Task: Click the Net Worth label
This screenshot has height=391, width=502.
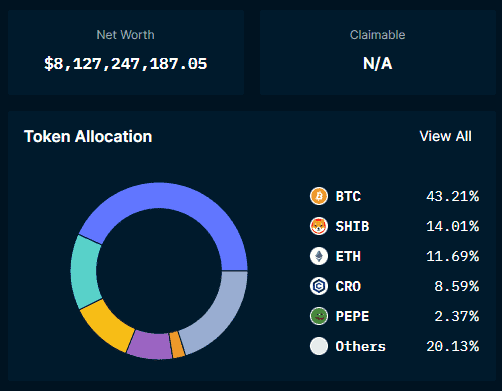Action: [125, 35]
